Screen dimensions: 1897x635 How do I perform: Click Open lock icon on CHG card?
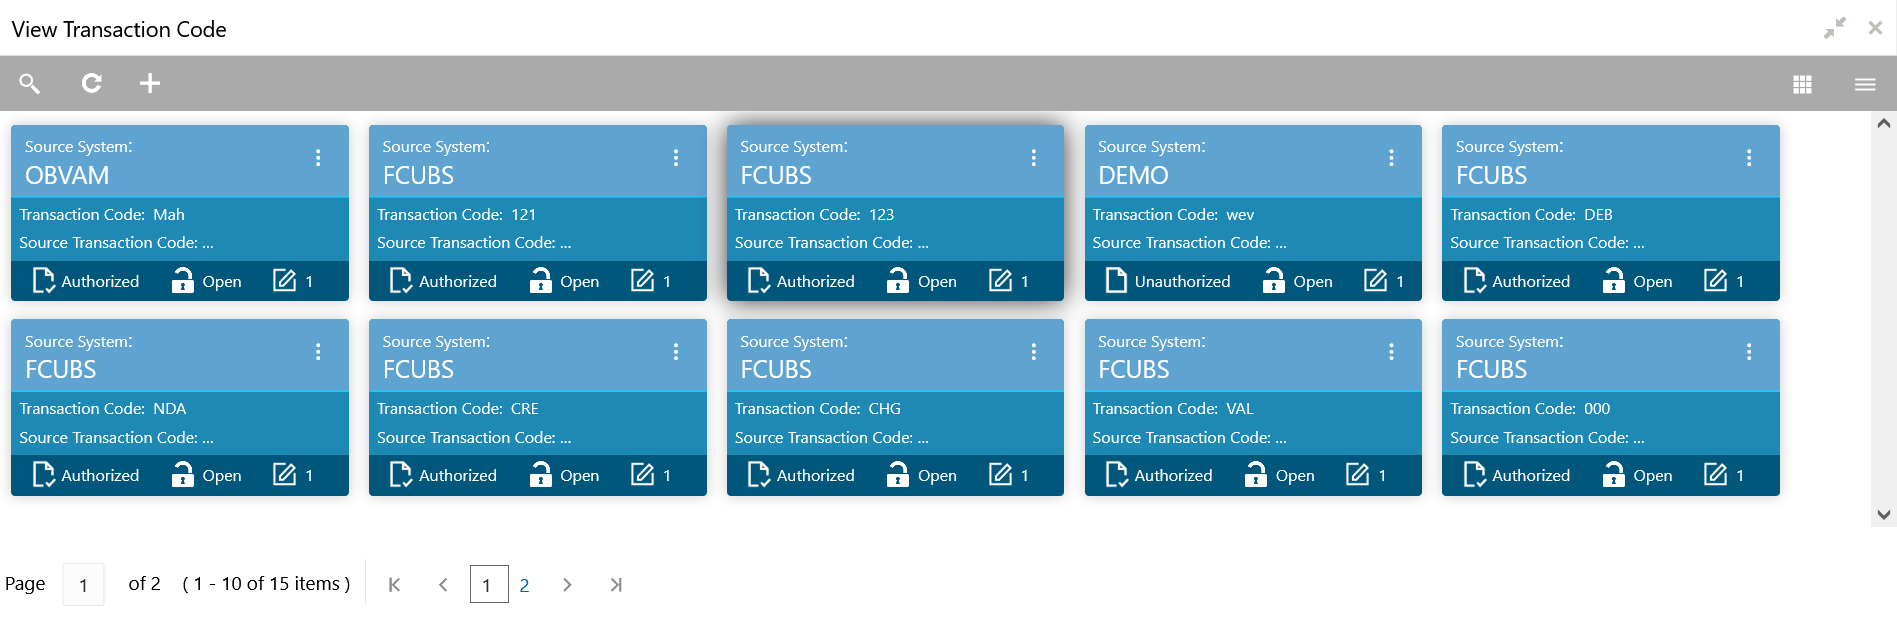click(898, 475)
